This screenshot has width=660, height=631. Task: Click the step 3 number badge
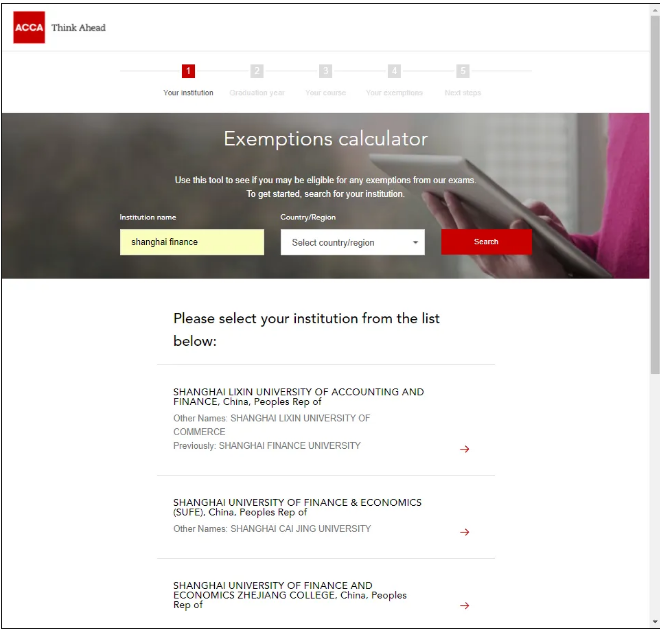(325, 71)
